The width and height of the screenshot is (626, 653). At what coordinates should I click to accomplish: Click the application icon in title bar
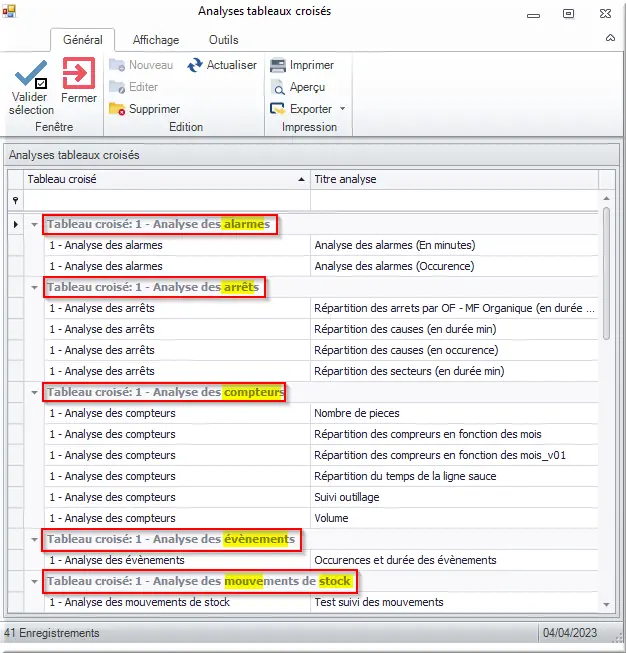click(x=9, y=11)
